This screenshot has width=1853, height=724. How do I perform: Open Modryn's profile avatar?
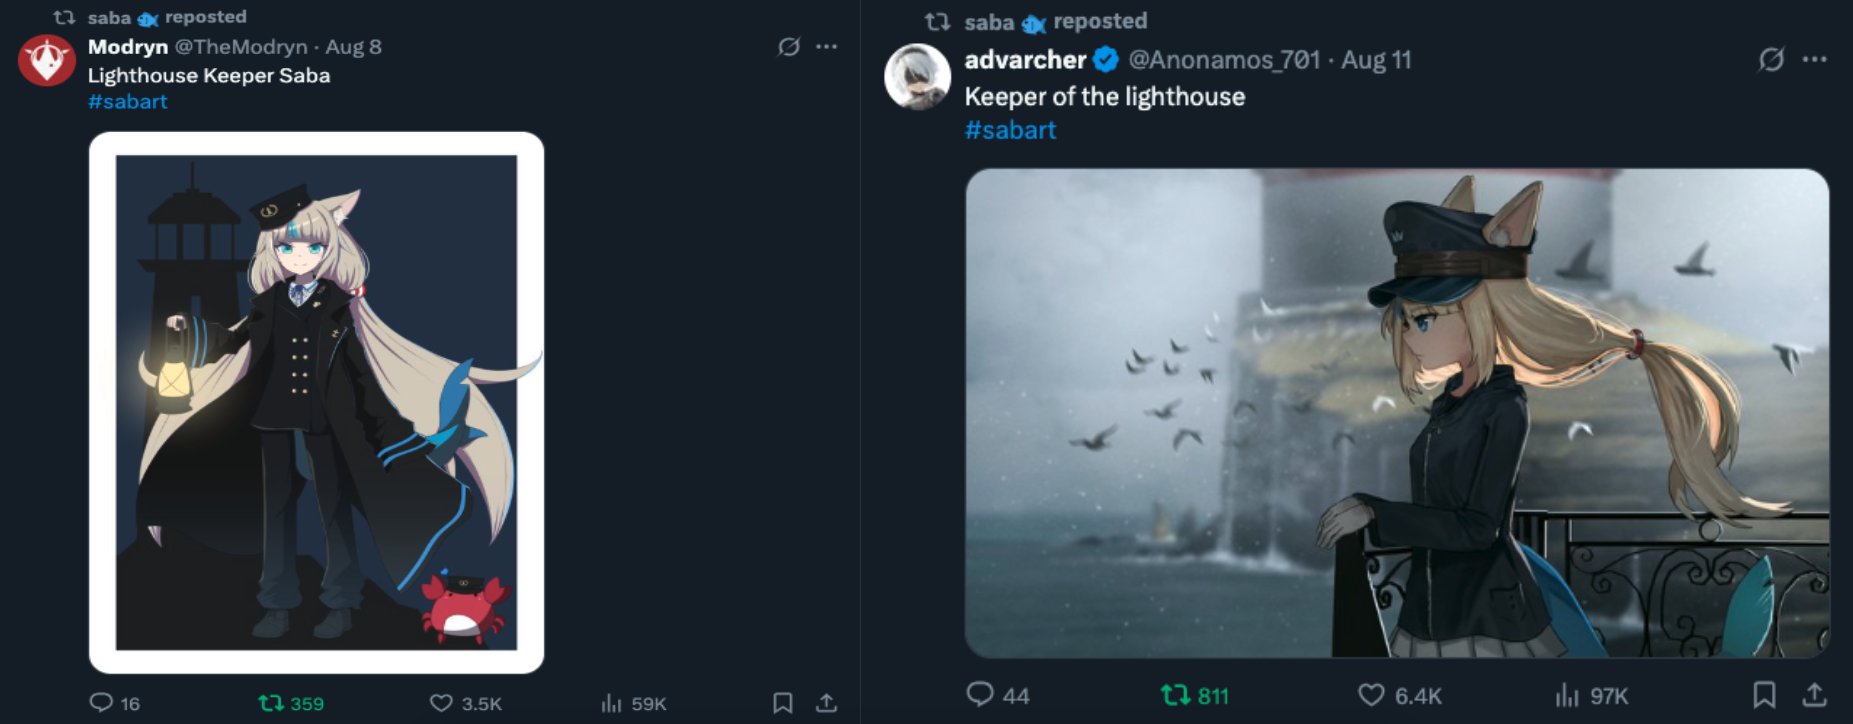tap(47, 61)
